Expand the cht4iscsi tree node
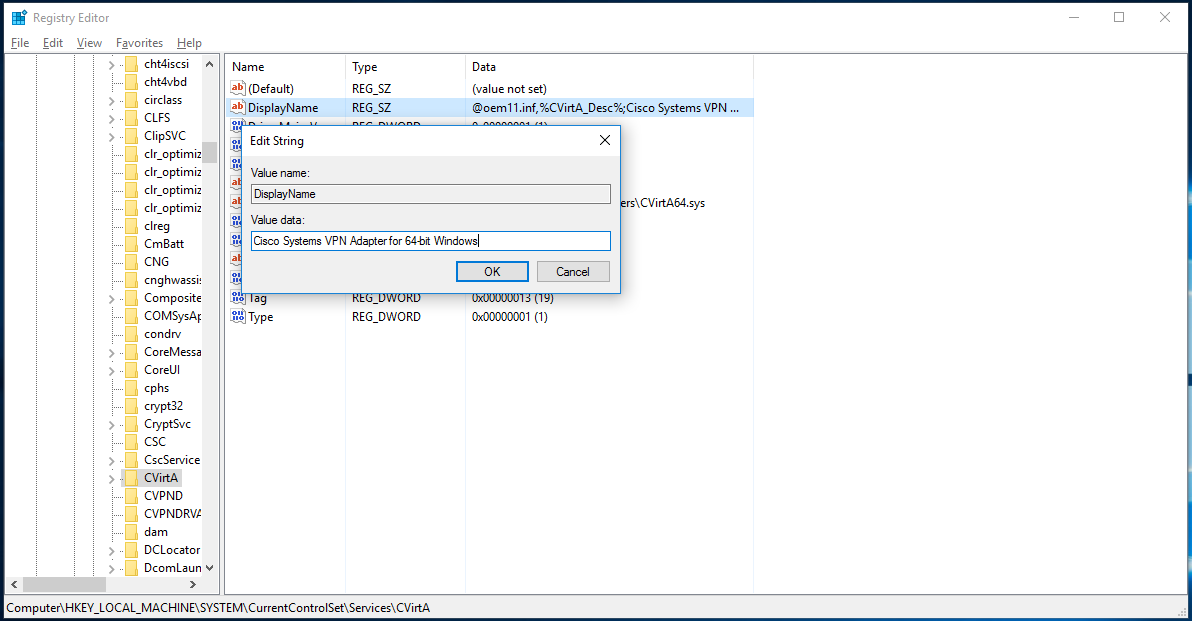Image resolution: width=1192 pixels, height=621 pixels. point(112,65)
